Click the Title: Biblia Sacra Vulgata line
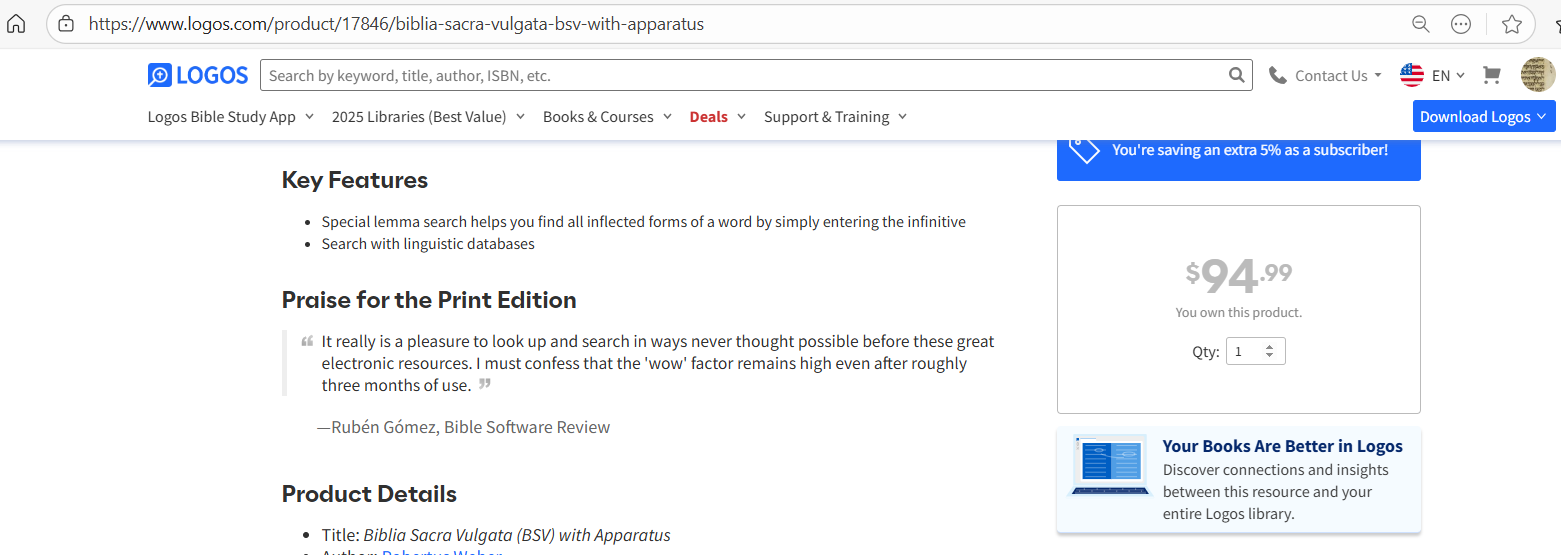Screen dimensions: 1561x555 pyautogui.click(x=496, y=535)
